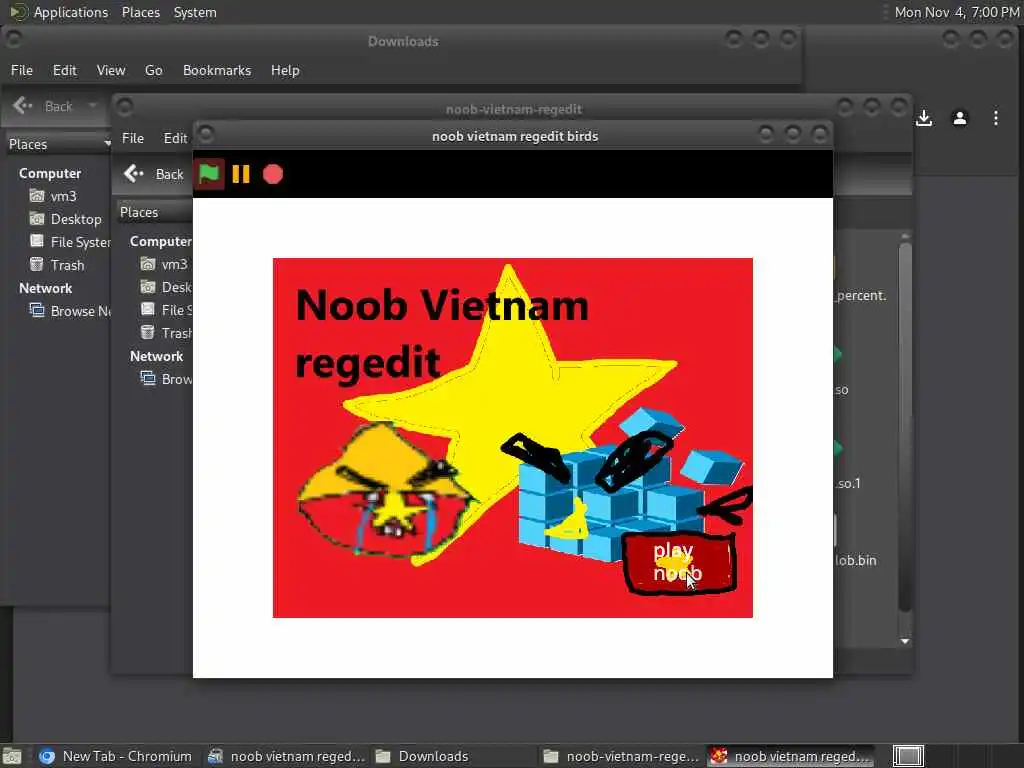Switch to first noob vietnam regedit taskbar entry

coord(286,756)
